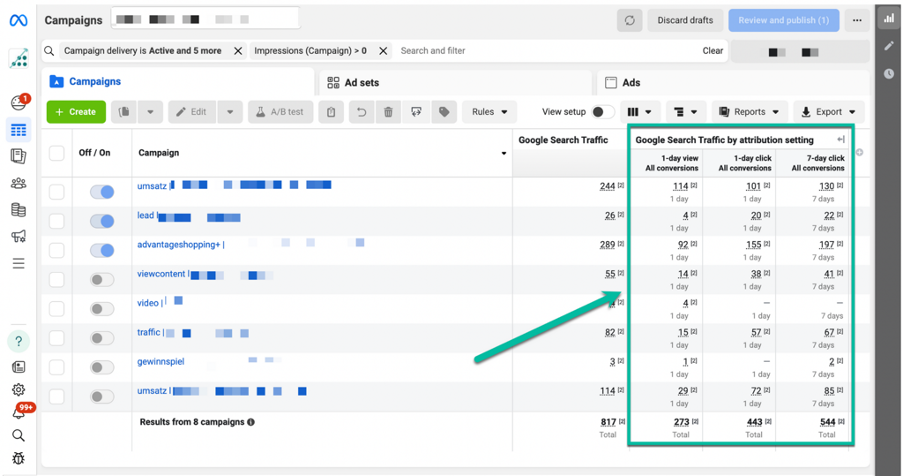
Task: Open the viewcontent campaign link
Action: click(x=163, y=274)
